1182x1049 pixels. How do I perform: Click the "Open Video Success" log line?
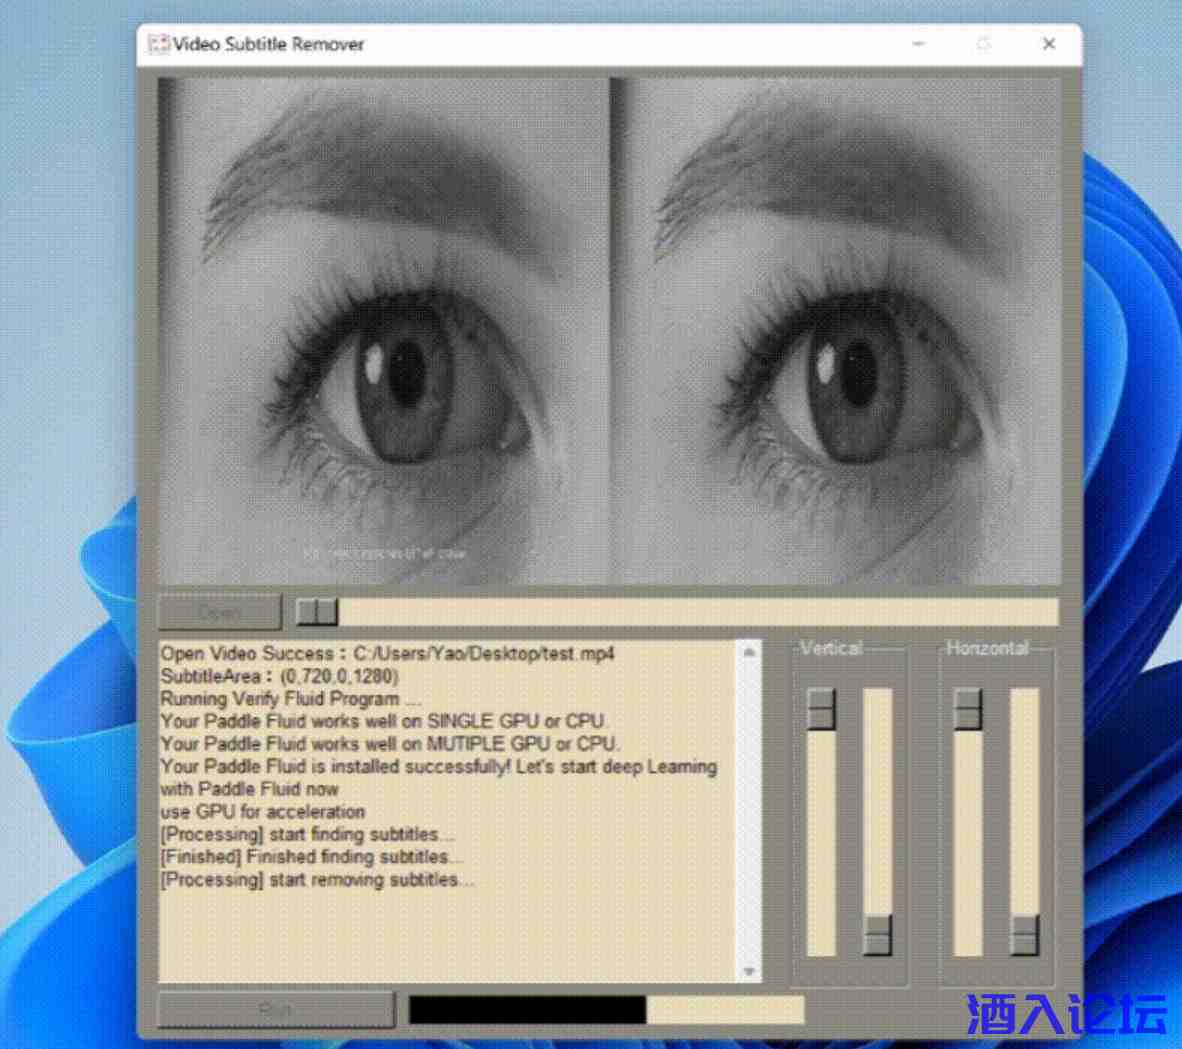(388, 653)
